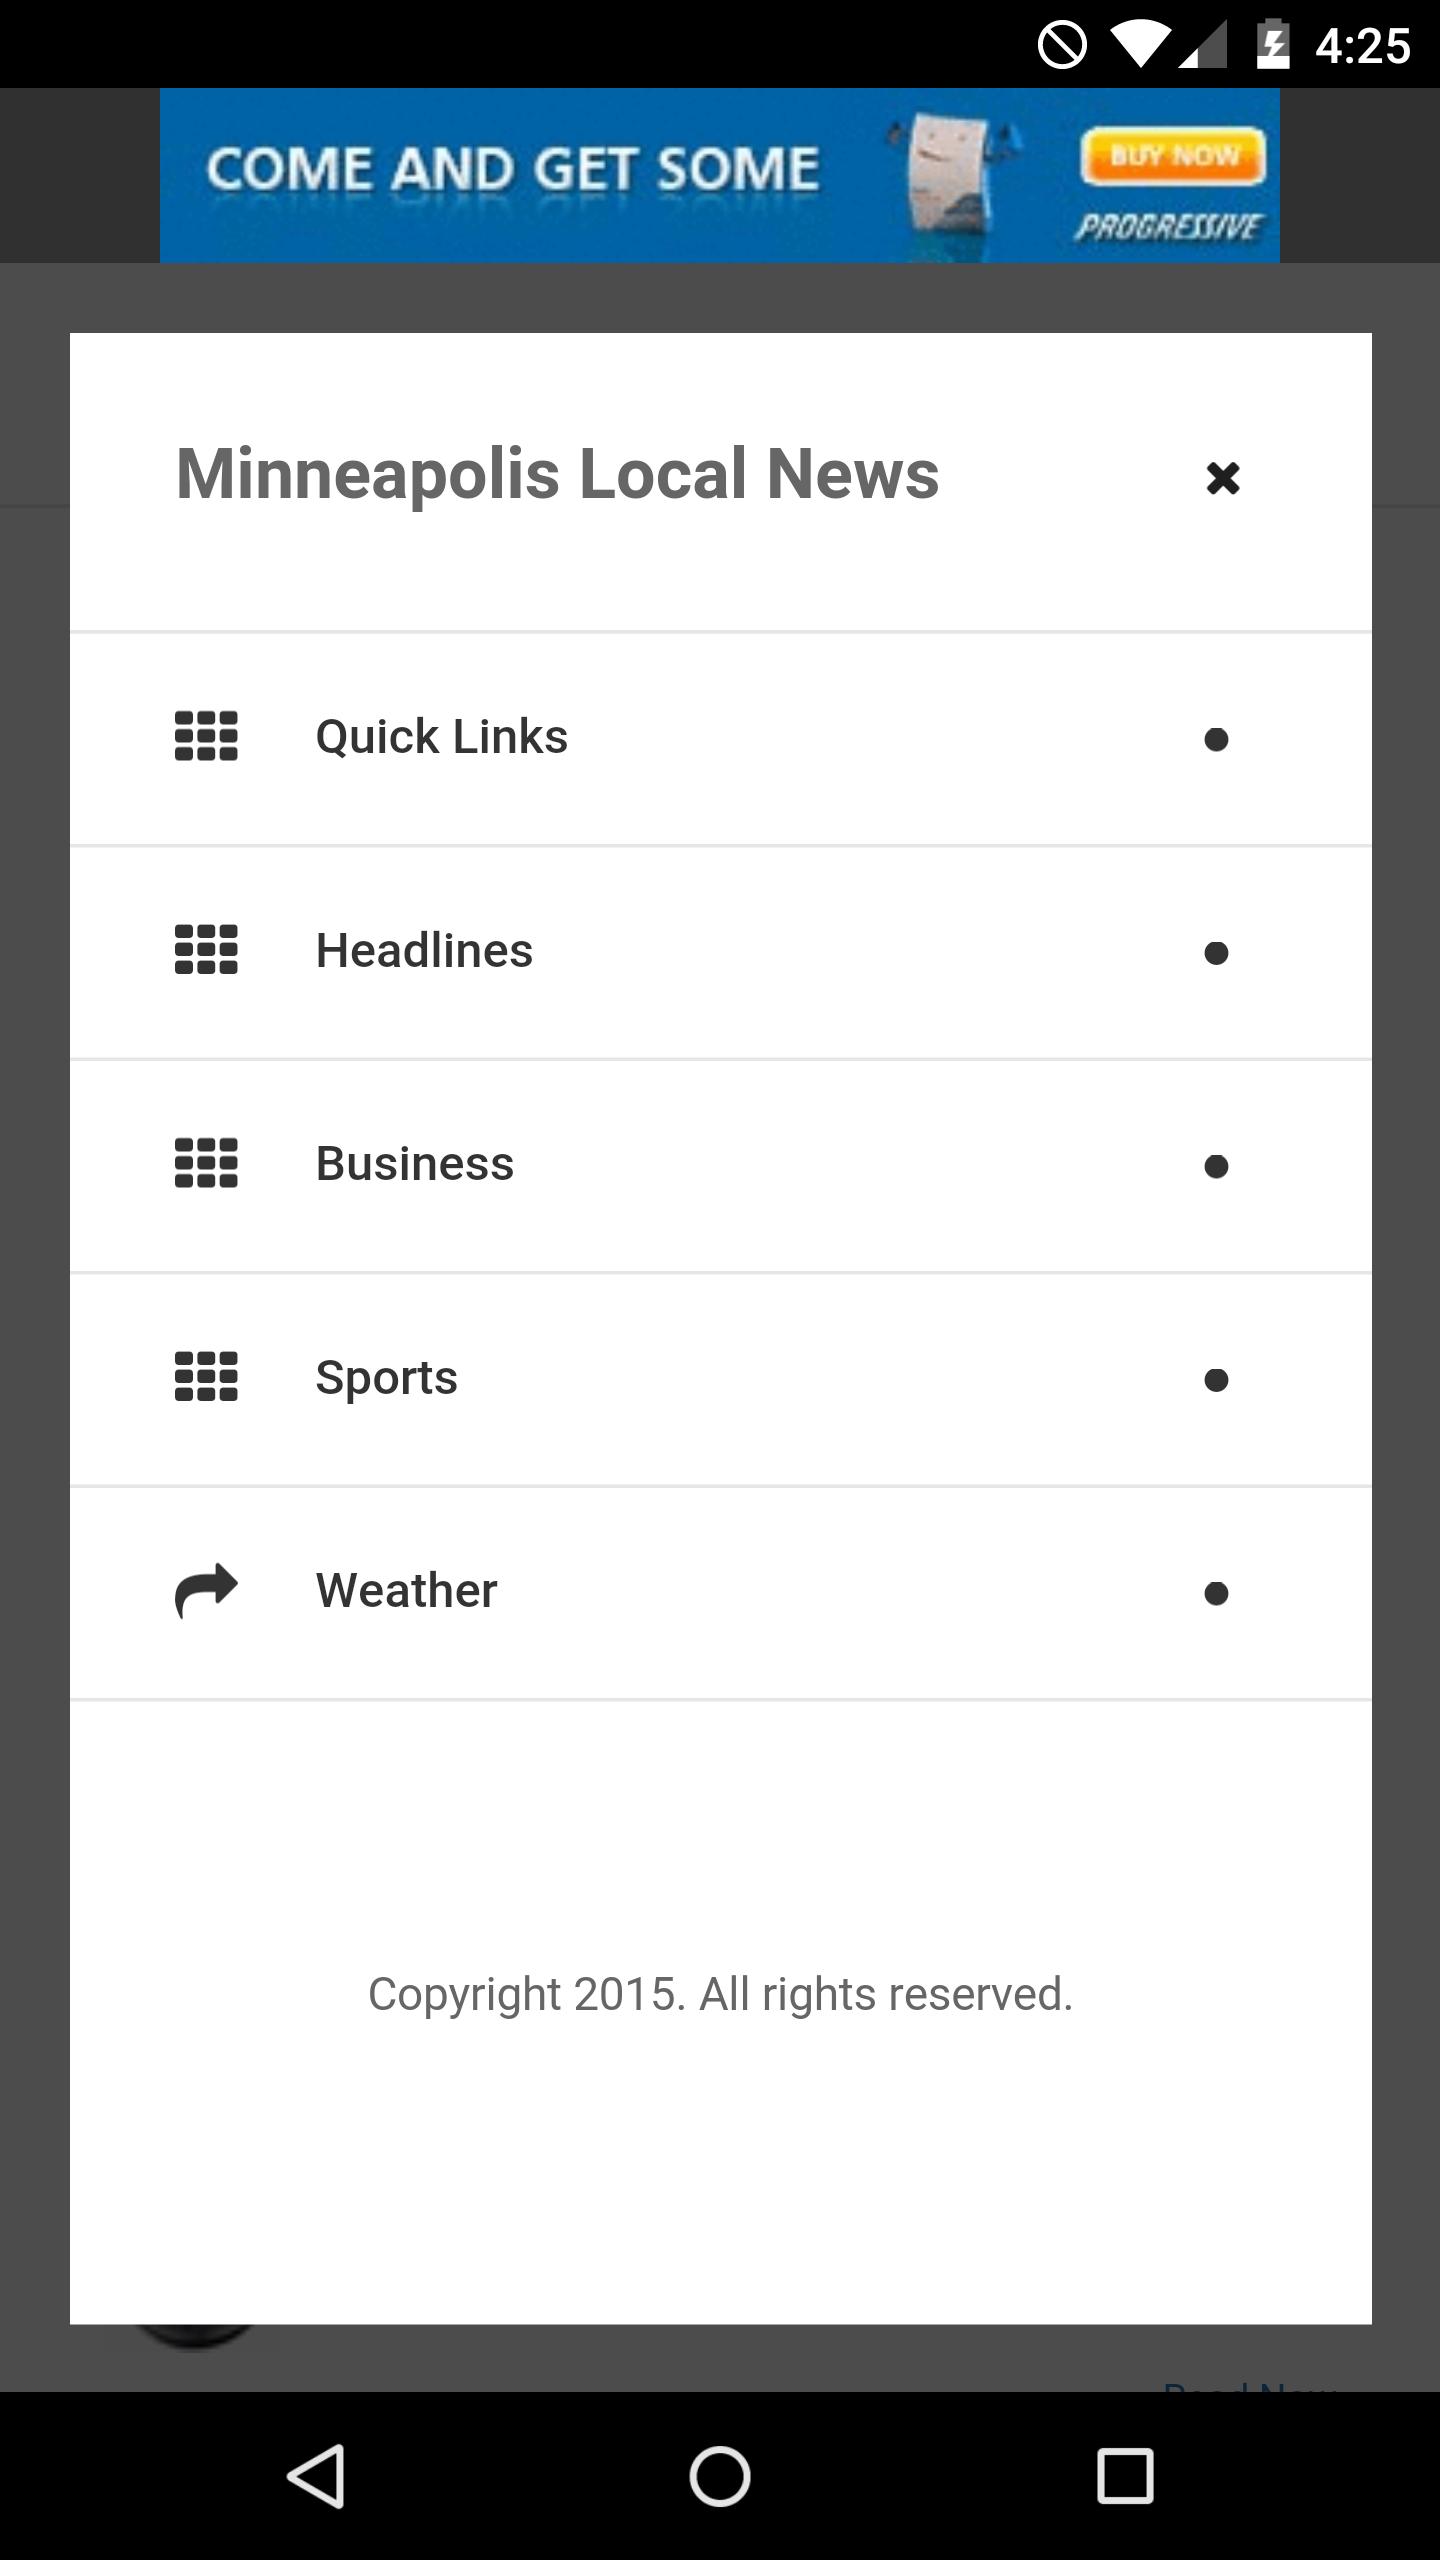Open the recent apps overview button
Screen dimensions: 1440x2560
[x=1125, y=2476]
